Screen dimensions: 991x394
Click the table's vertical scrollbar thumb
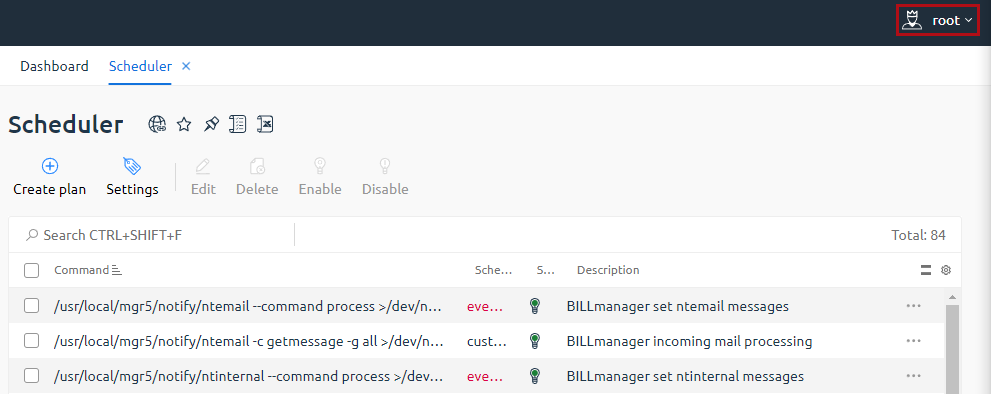(952, 349)
